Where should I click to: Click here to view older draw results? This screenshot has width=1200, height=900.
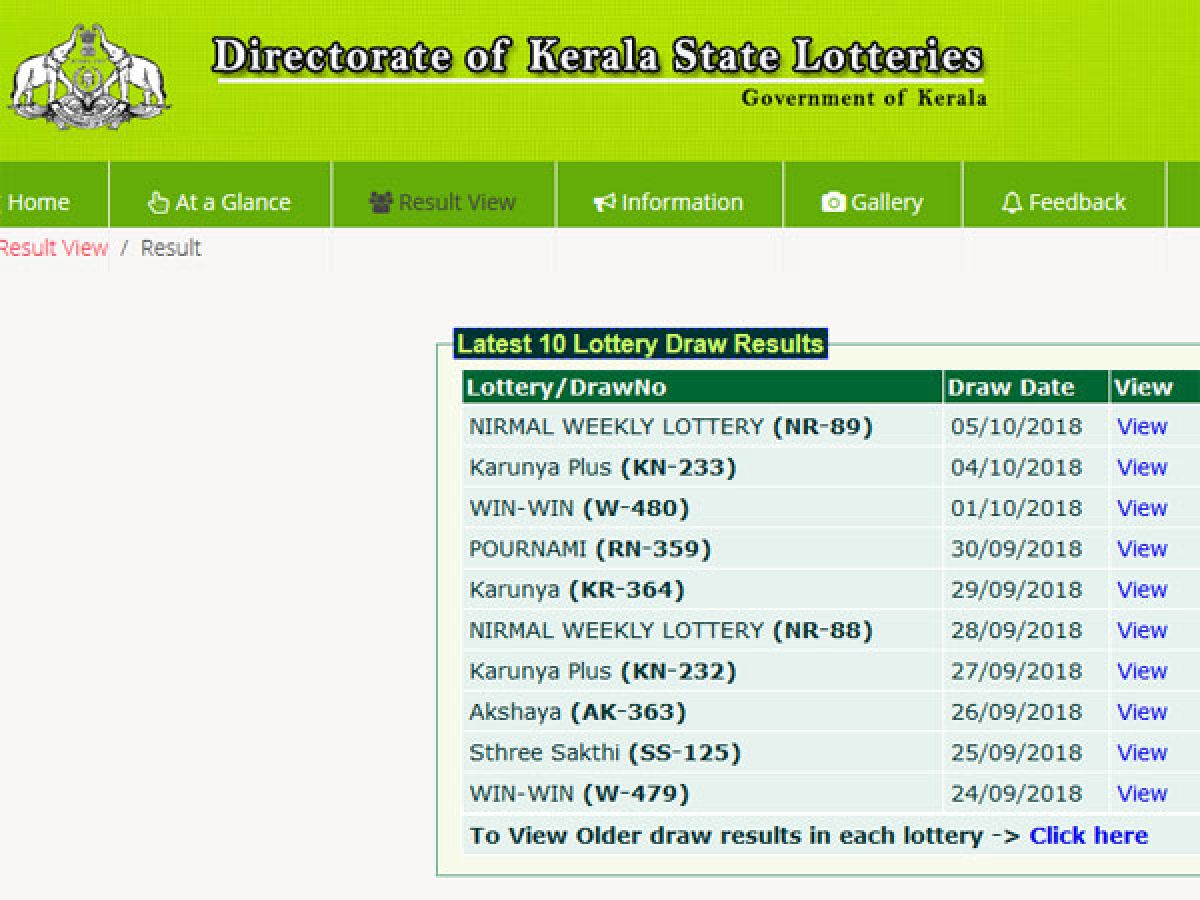tap(1088, 836)
